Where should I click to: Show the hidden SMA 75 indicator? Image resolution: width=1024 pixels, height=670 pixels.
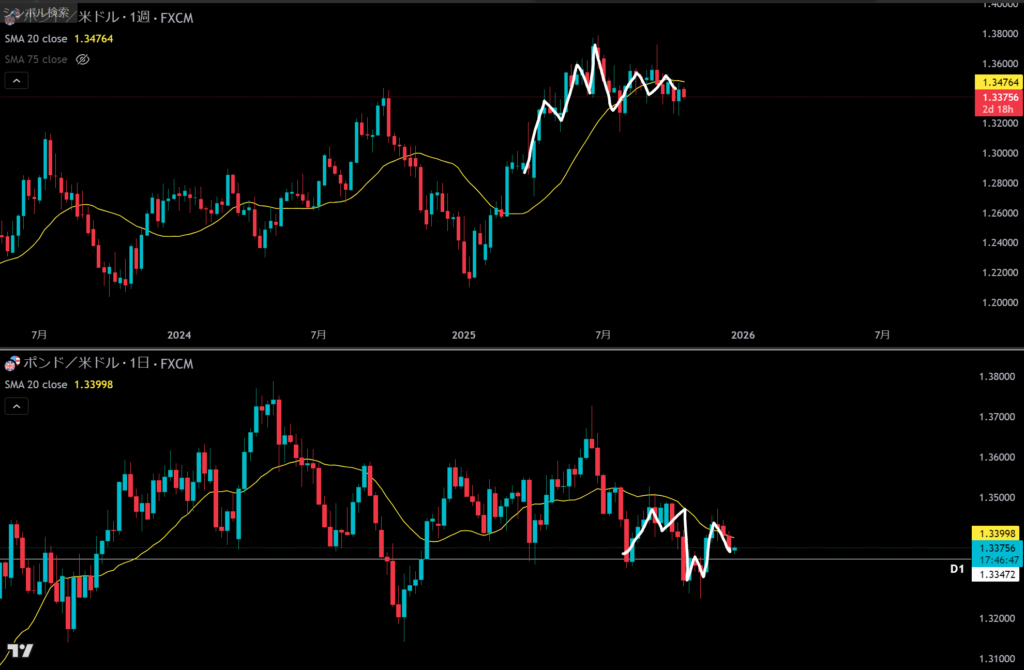pos(83,60)
